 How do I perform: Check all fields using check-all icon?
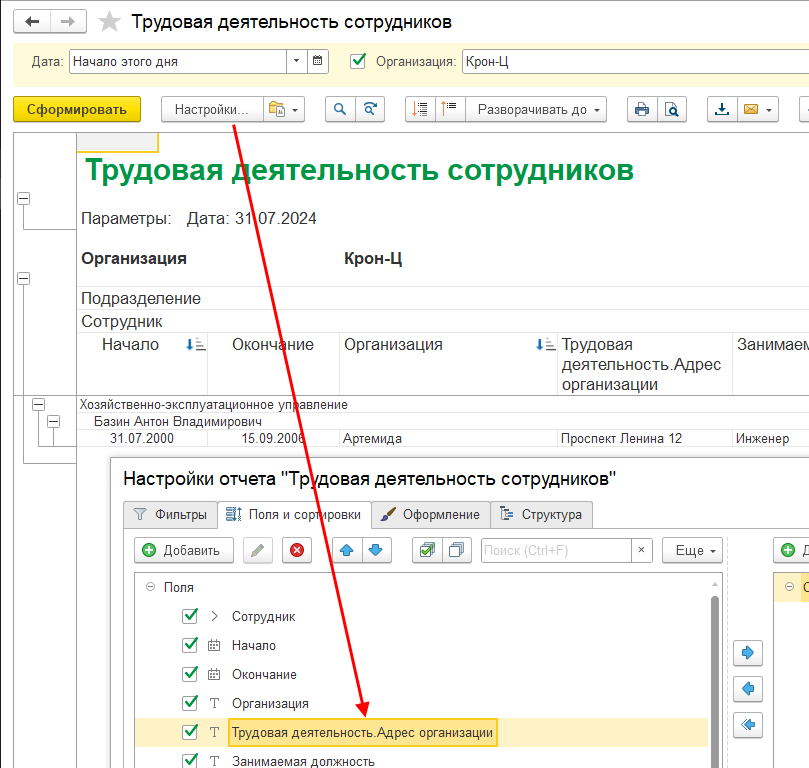tap(428, 550)
